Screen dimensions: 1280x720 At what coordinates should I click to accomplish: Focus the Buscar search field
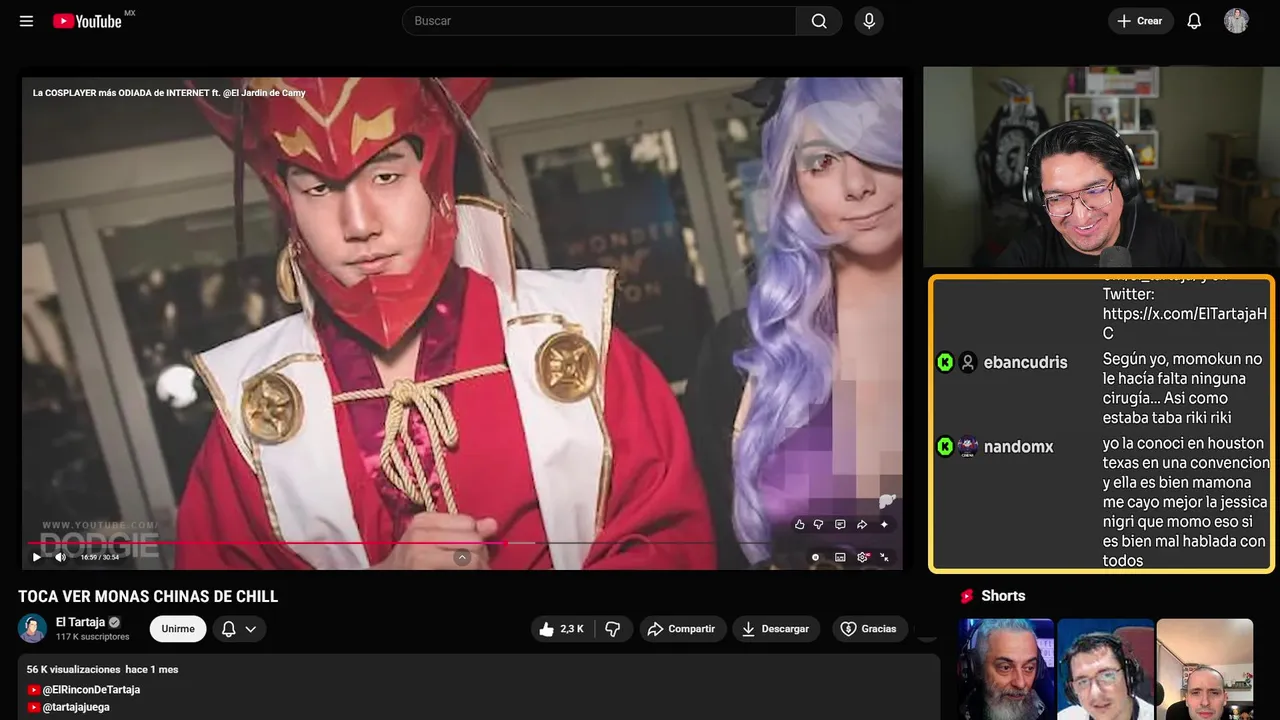pyautogui.click(x=599, y=21)
